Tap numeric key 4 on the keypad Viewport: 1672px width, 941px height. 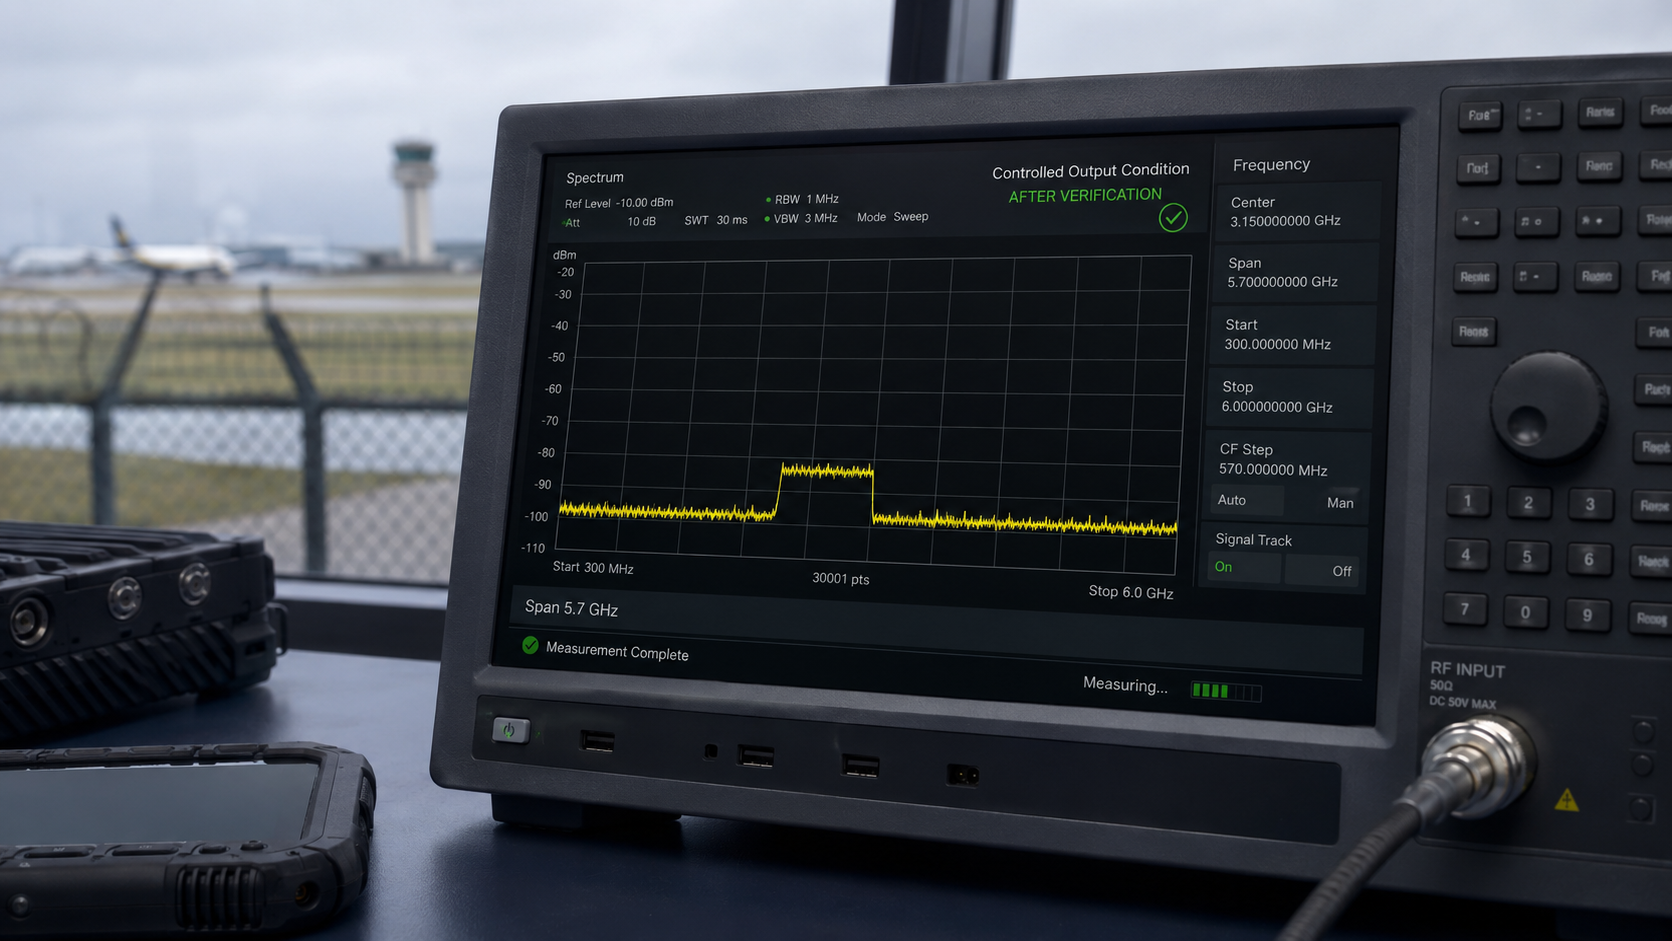[1465, 555]
